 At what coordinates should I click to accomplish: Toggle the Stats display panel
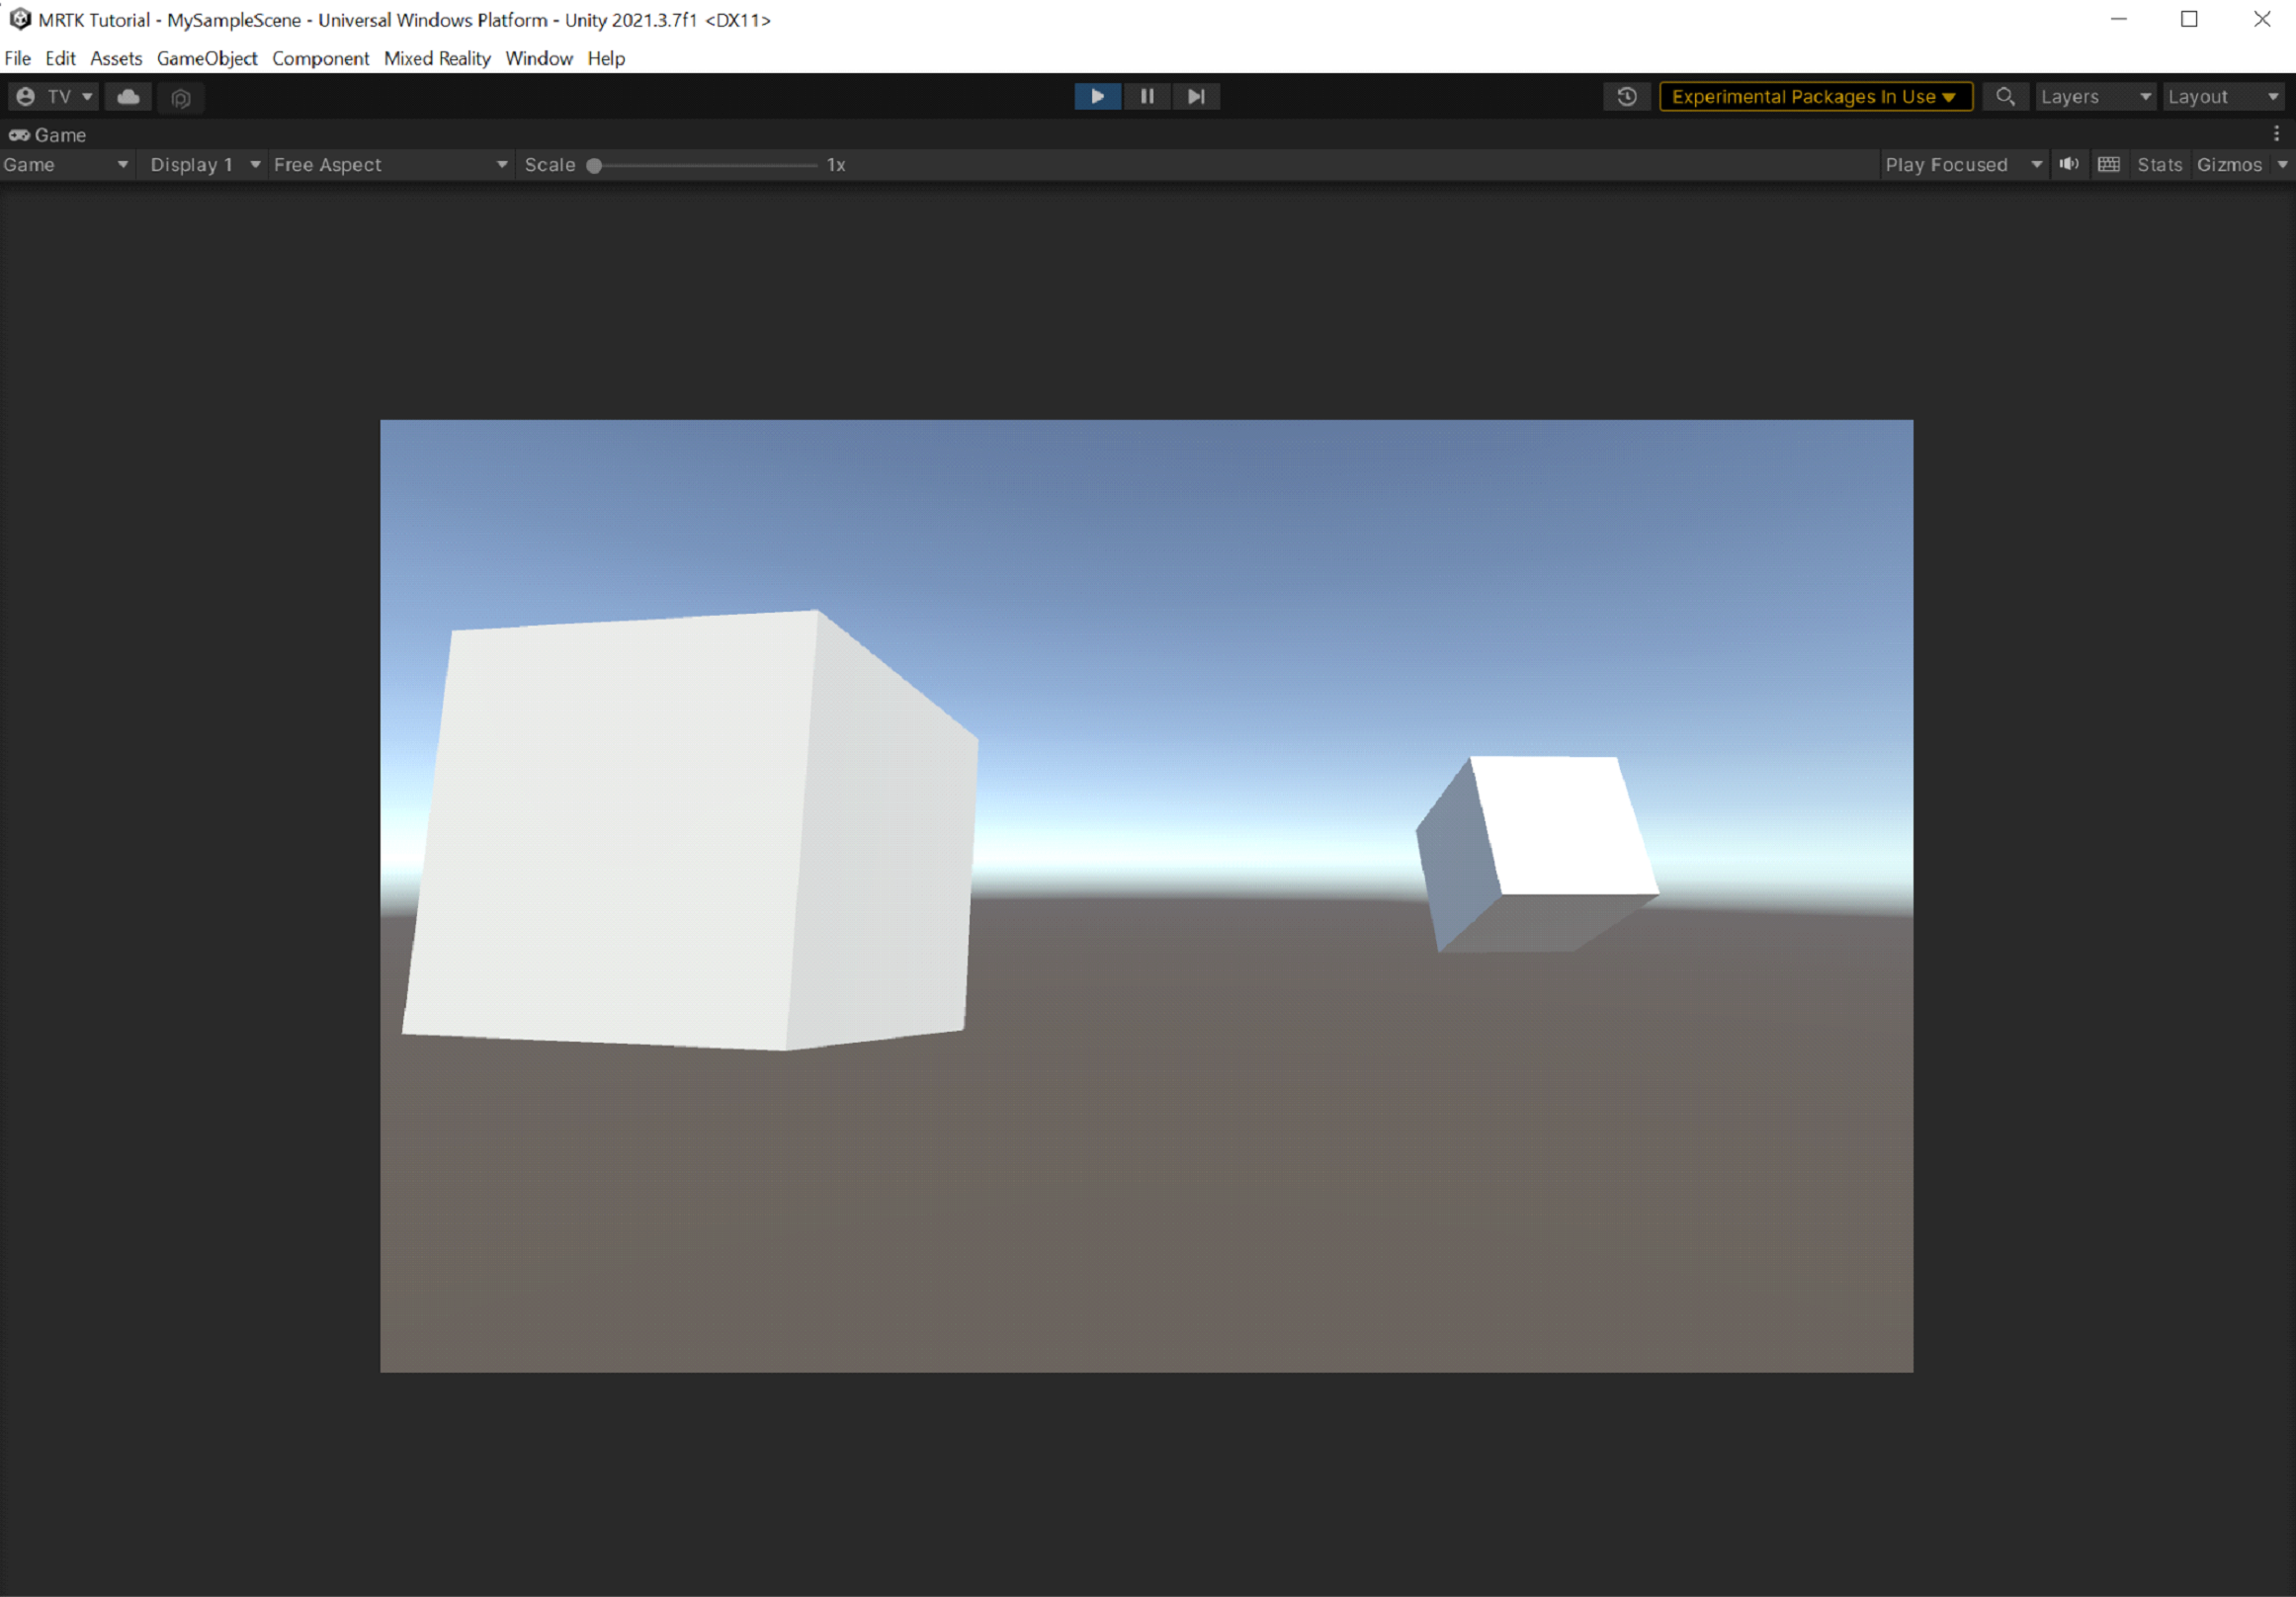click(2159, 164)
